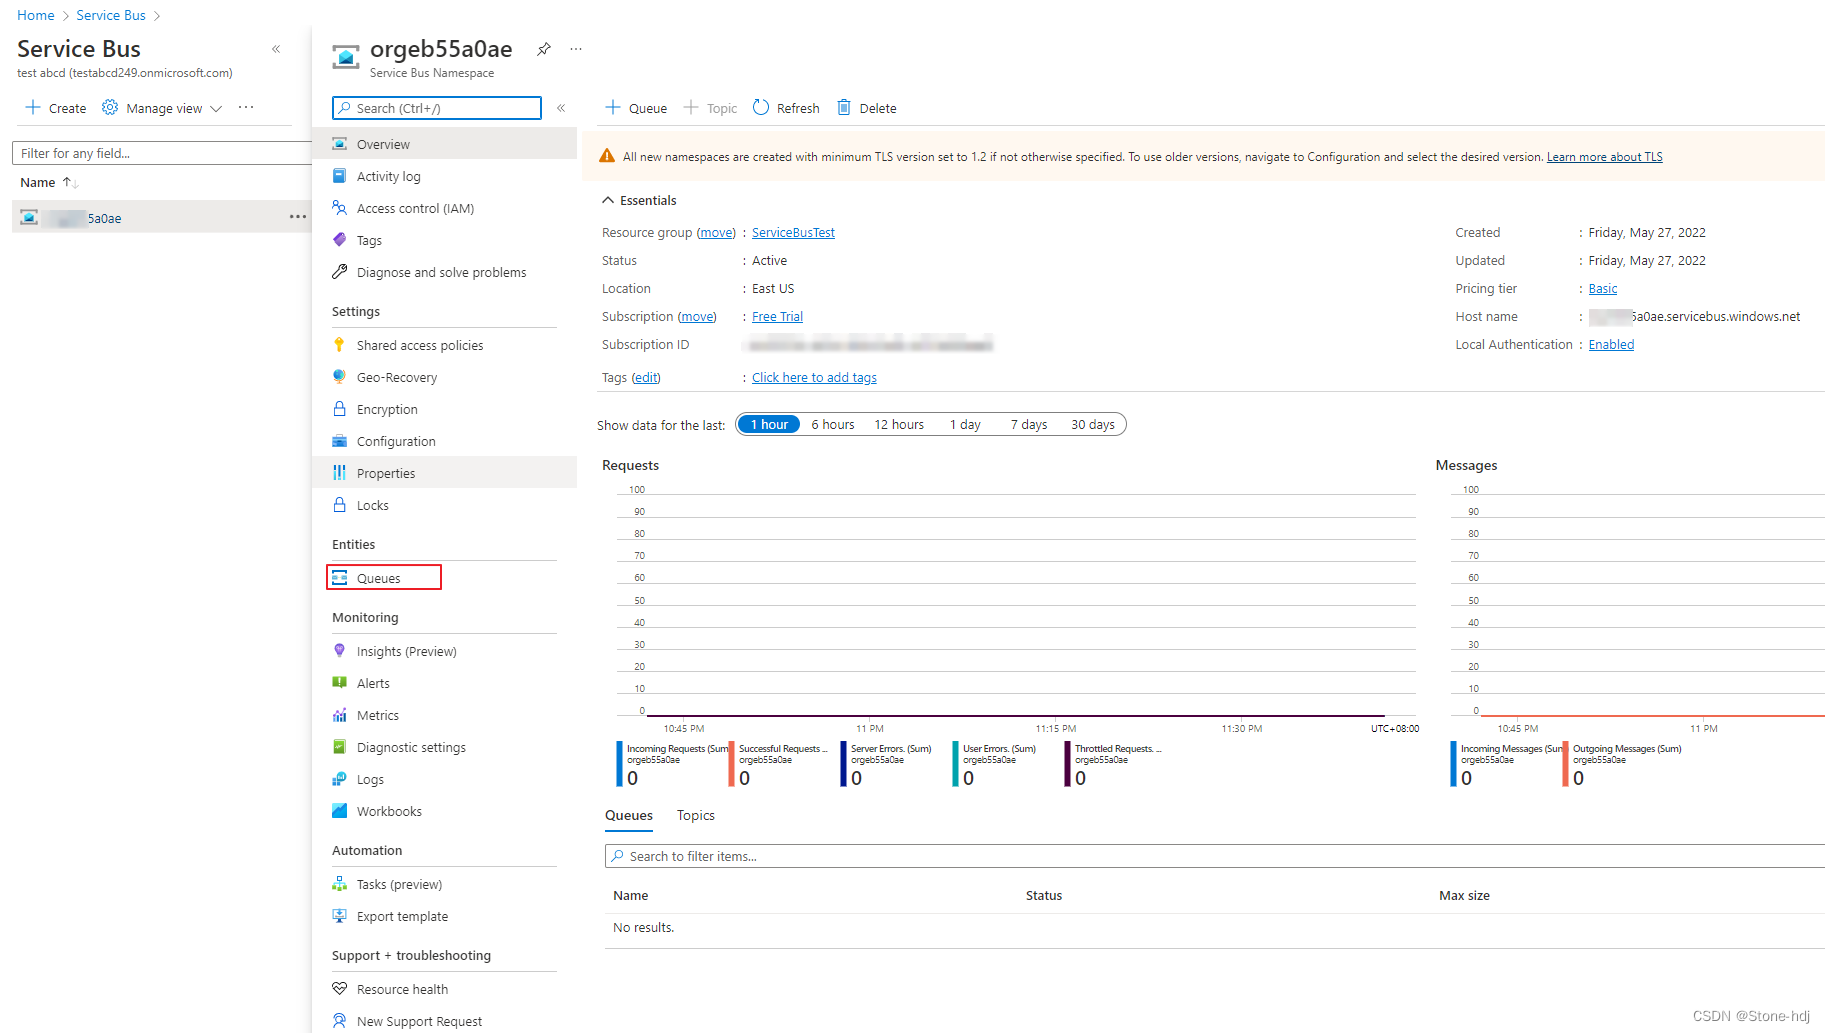1825x1033 pixels.
Task: Select the 12 hours time range
Action: pyautogui.click(x=899, y=424)
